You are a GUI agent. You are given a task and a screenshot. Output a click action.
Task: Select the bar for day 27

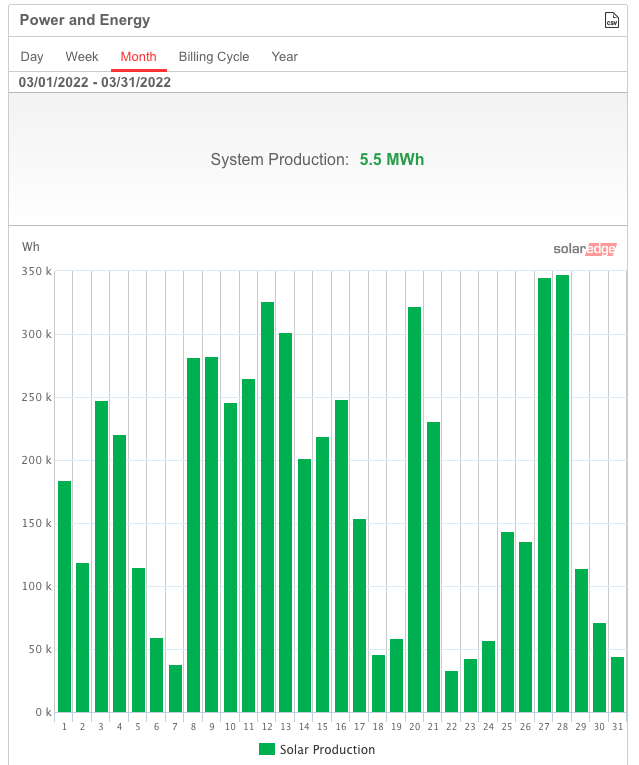click(x=544, y=495)
